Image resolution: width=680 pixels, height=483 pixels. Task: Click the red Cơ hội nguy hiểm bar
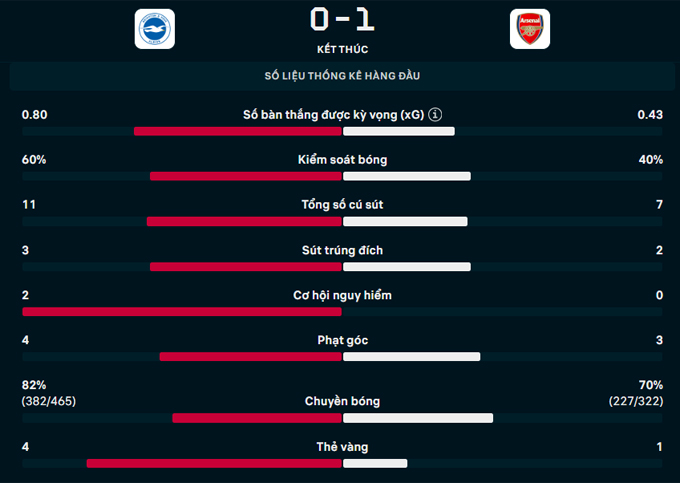coord(182,311)
